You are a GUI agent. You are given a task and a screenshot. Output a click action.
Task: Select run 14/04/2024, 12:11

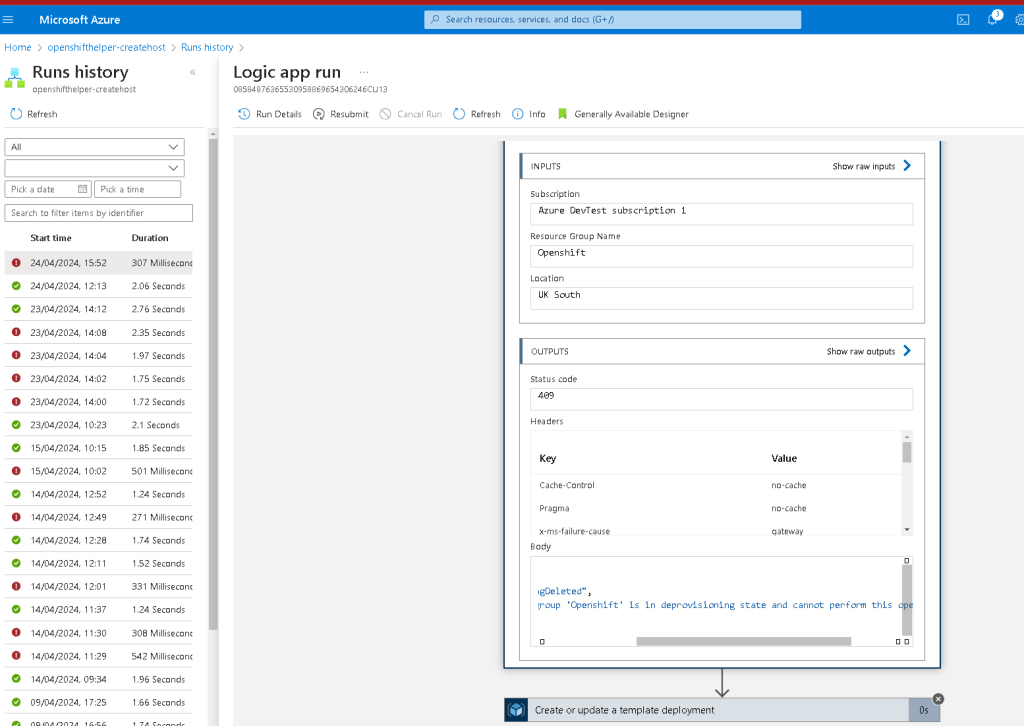click(99, 563)
